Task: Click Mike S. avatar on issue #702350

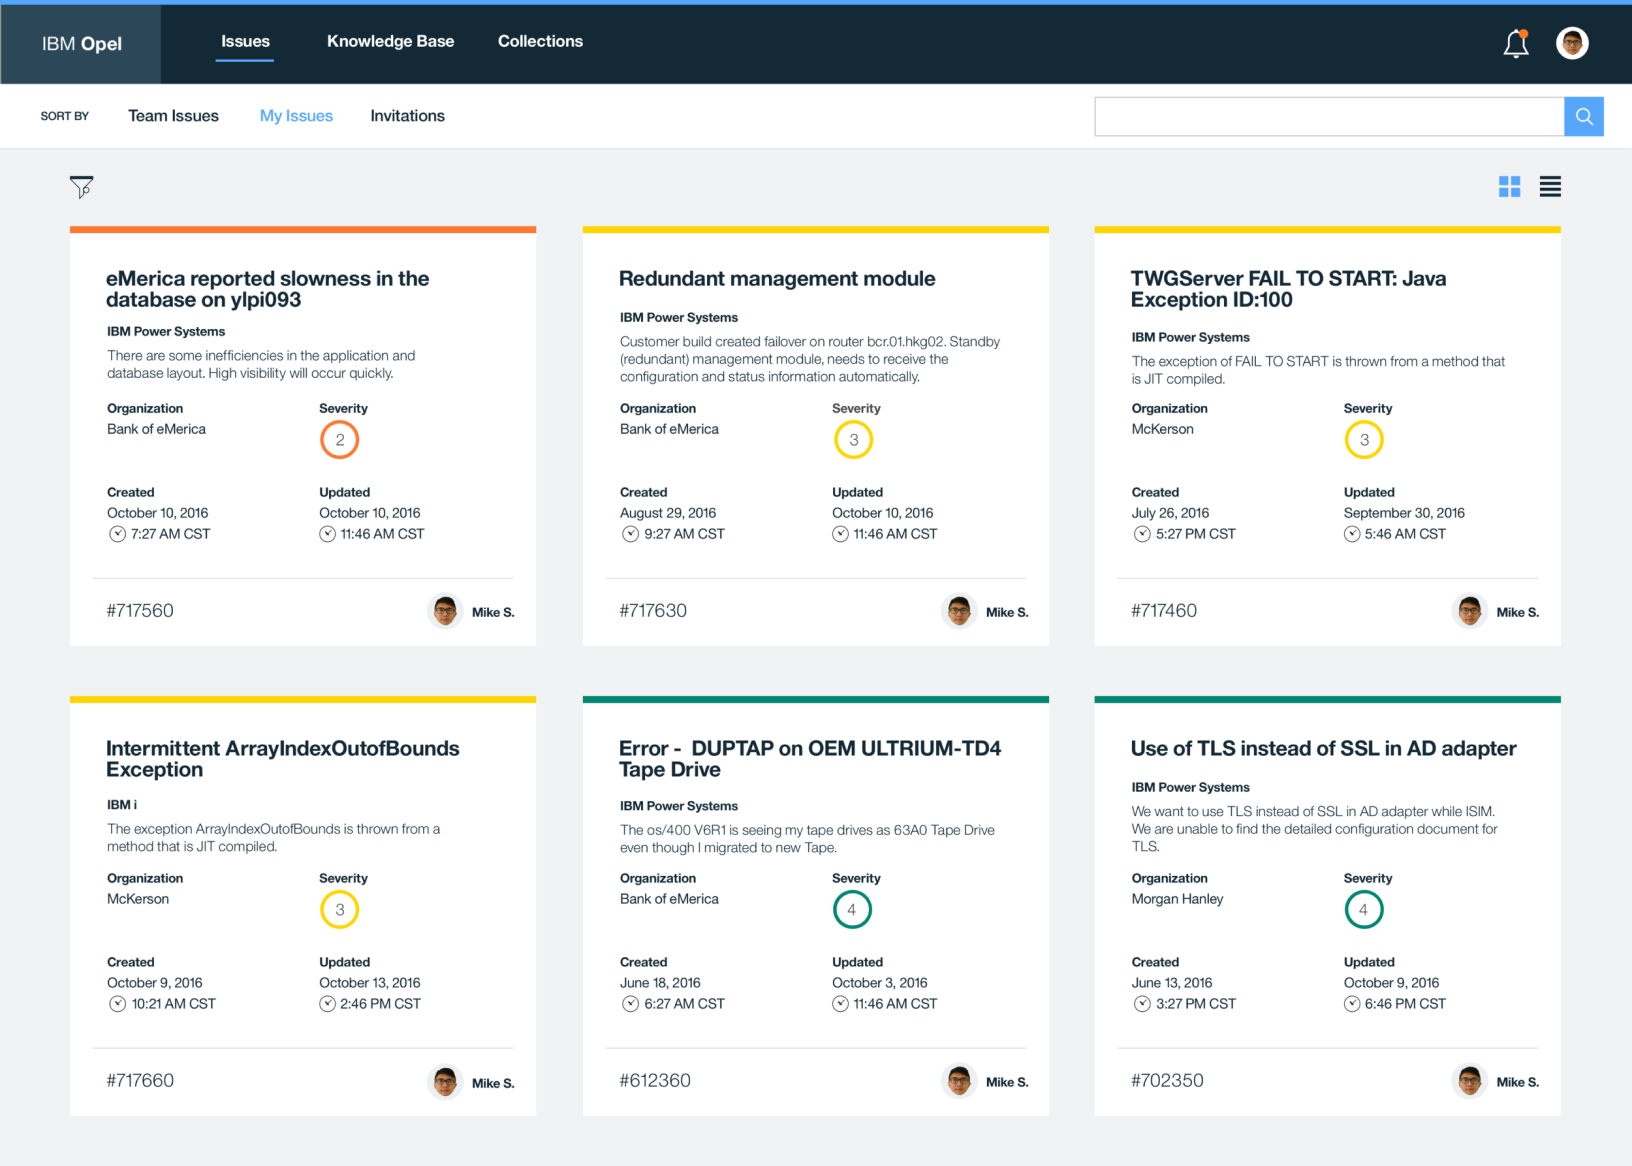Action: tap(1470, 1081)
